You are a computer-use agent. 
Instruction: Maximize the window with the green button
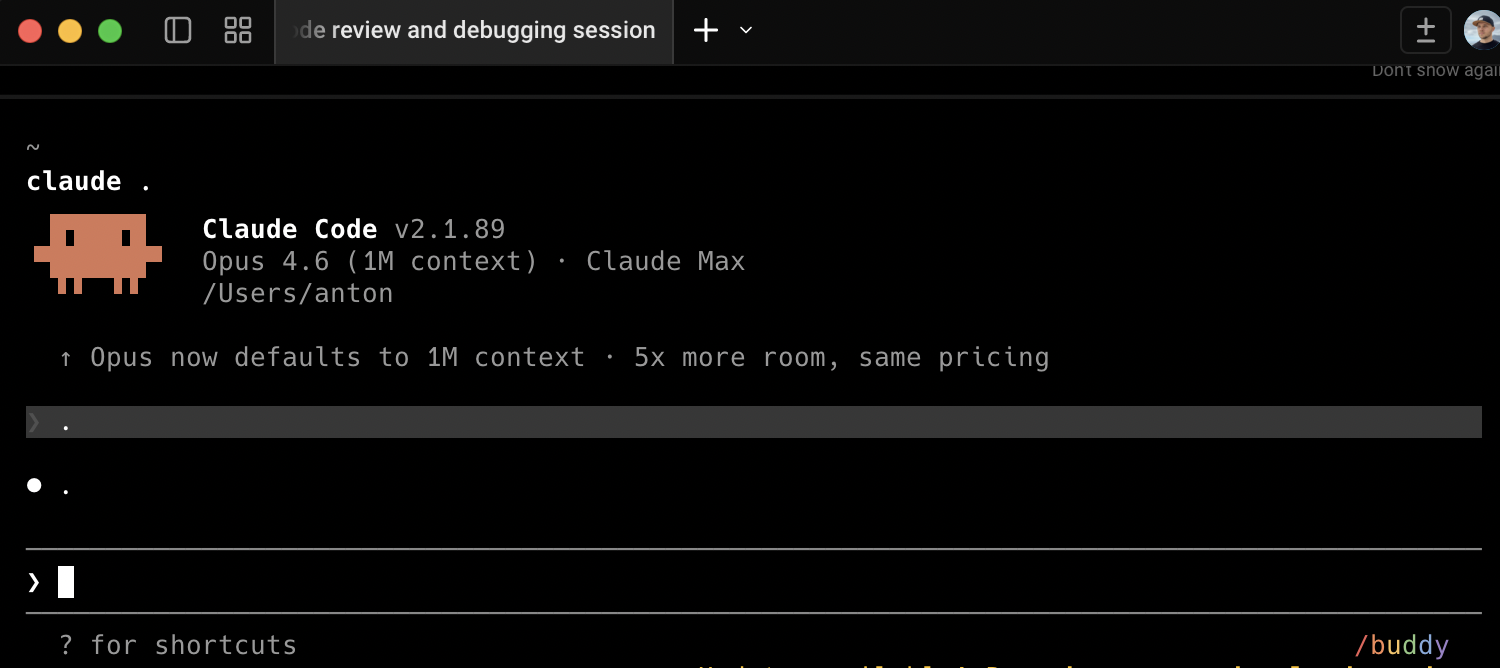110,31
